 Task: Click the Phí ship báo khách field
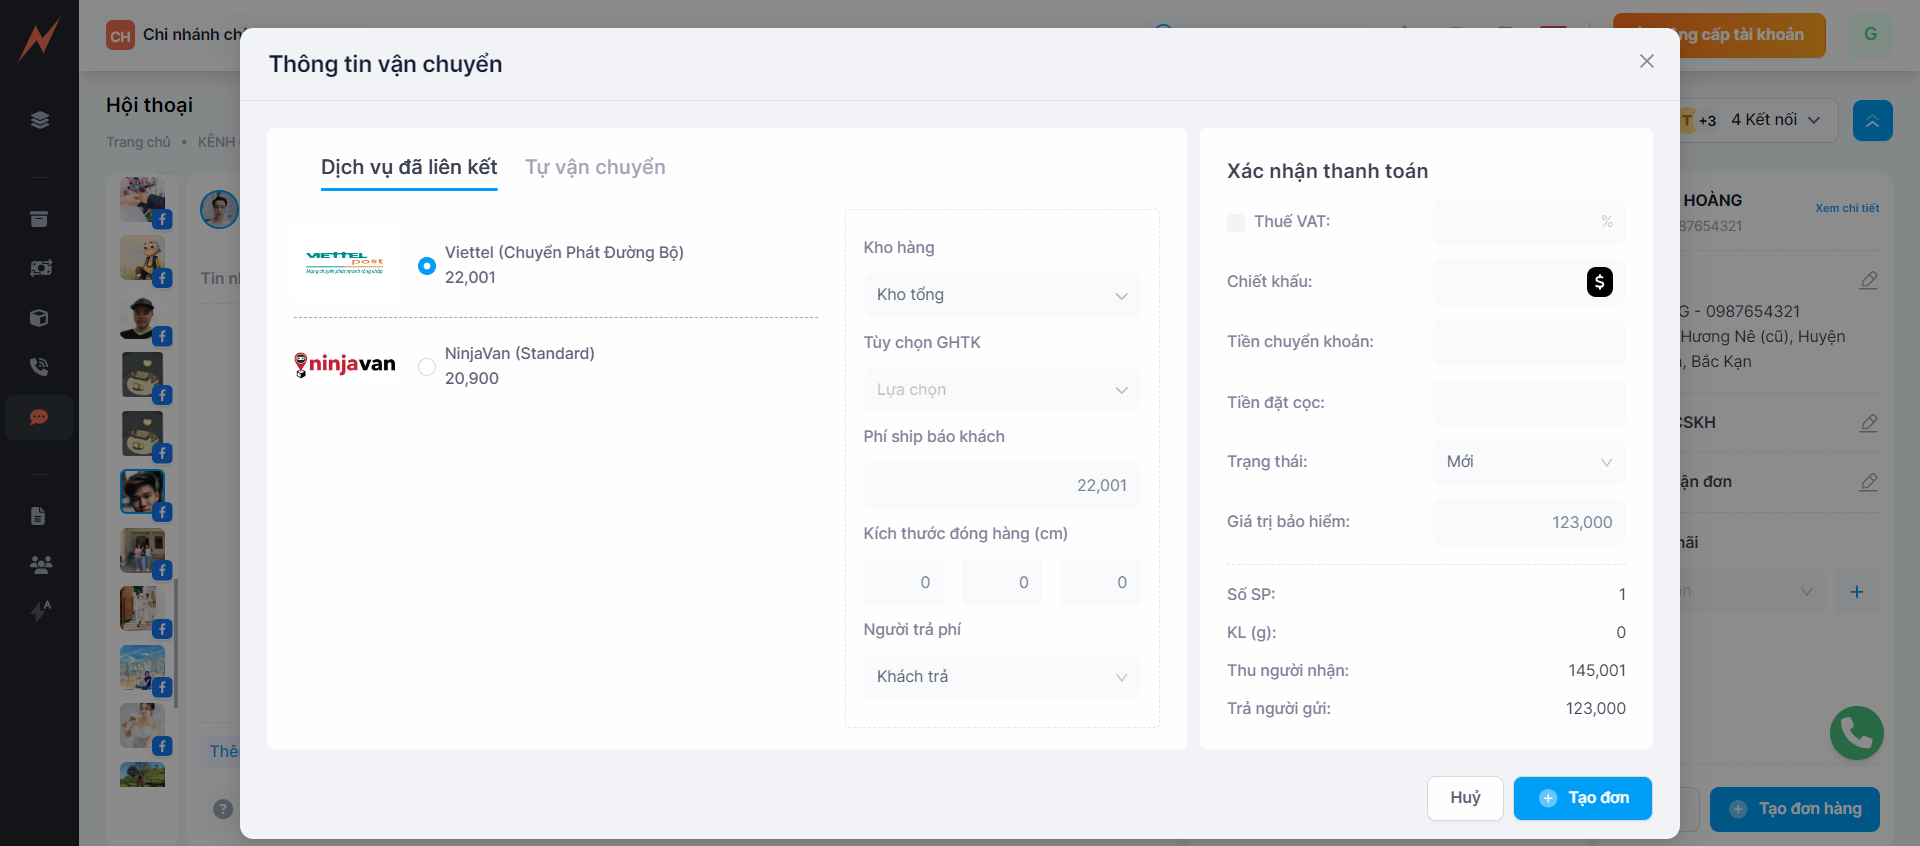click(1001, 485)
